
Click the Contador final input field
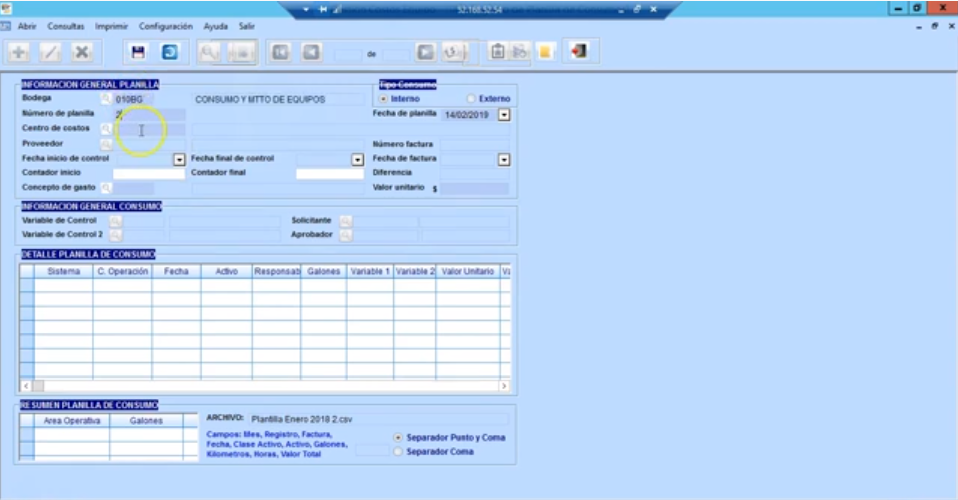coord(330,174)
